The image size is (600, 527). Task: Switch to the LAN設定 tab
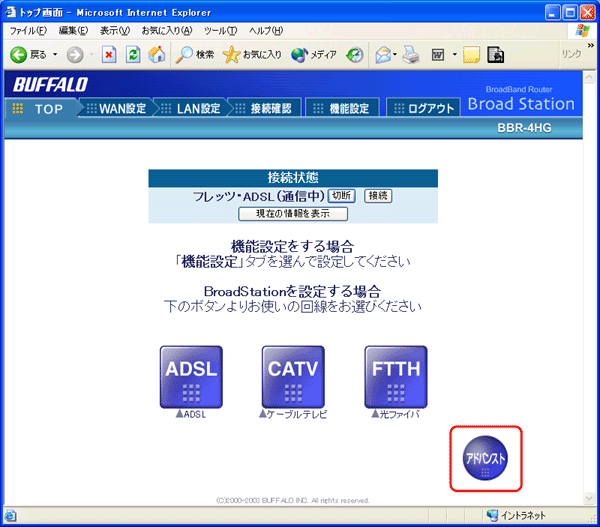(191, 109)
